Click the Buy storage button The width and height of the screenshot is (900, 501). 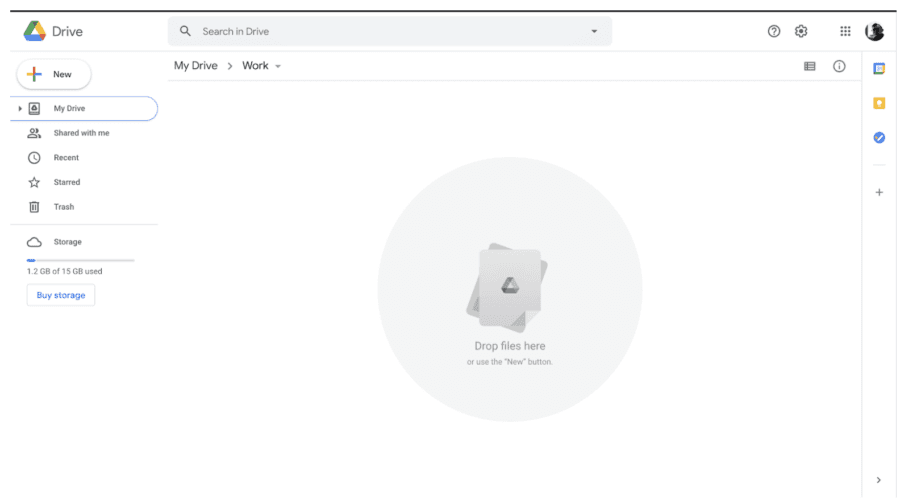61,295
